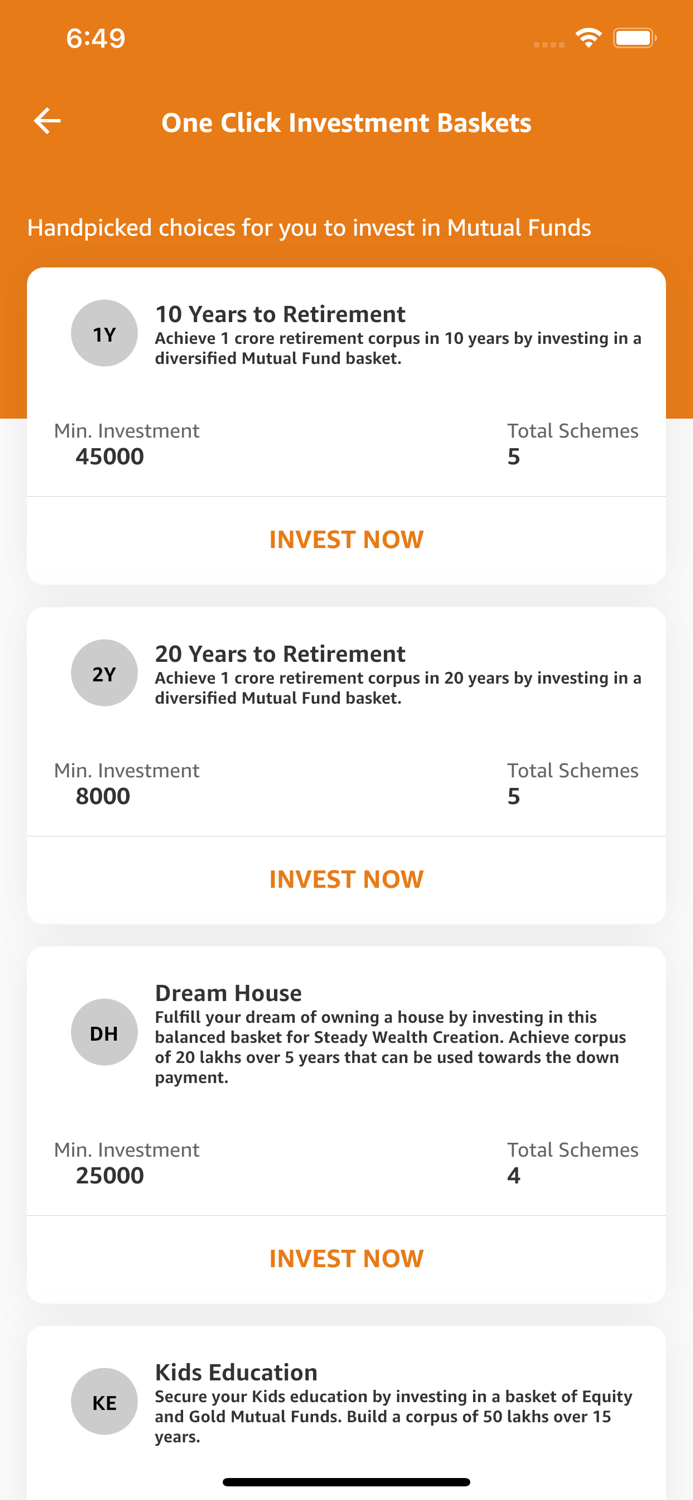Expand the 20 Years to Retirement card
The width and height of the screenshot is (693, 1500).
tap(346, 721)
